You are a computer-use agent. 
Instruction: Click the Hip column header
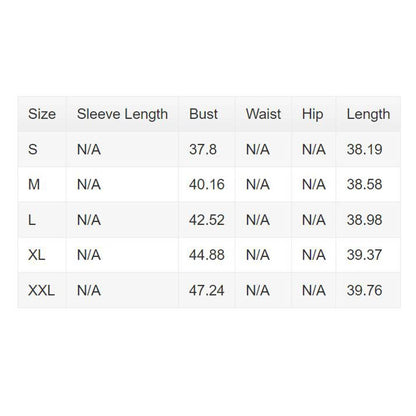(313, 114)
